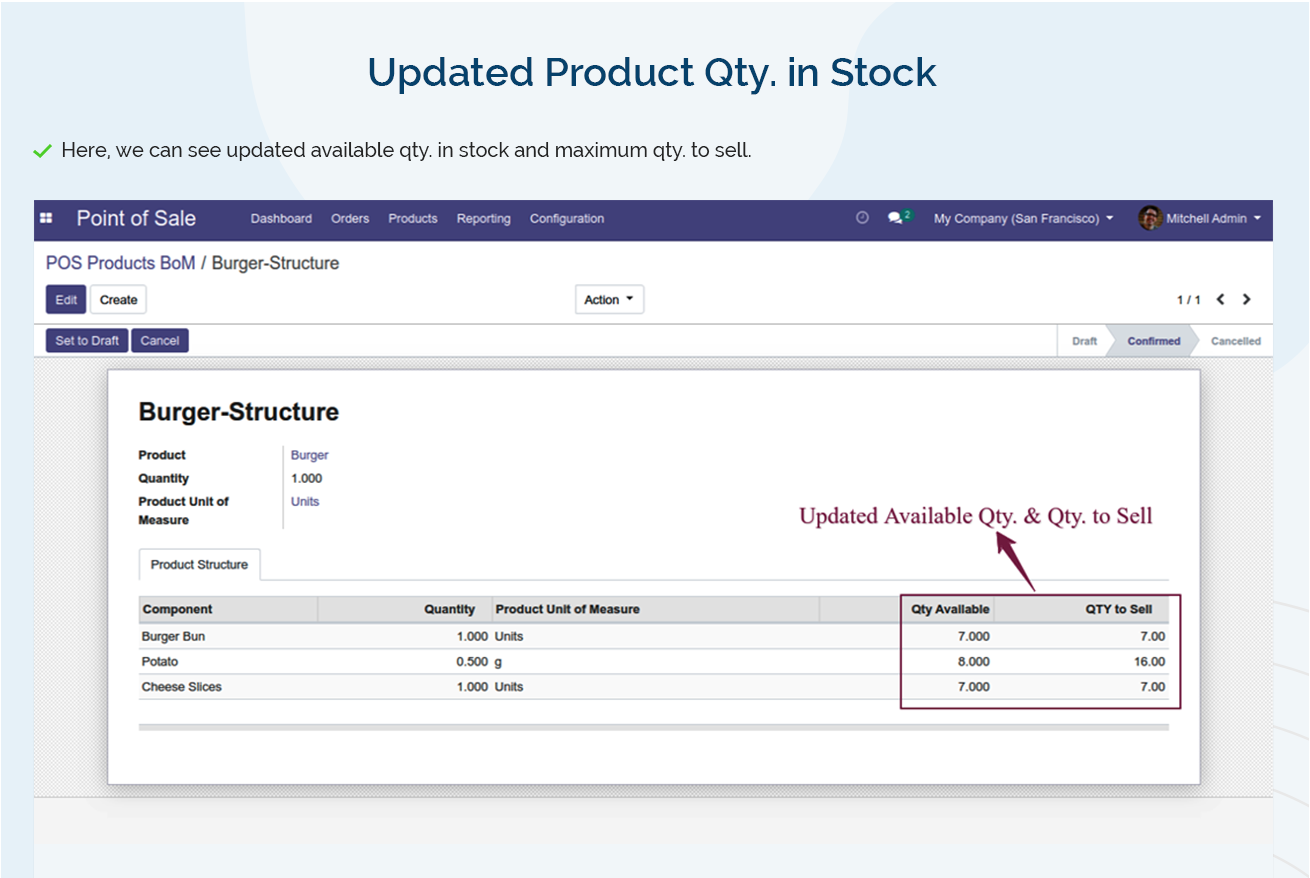Open the Dashboard menu
Image resolution: width=1310 pixels, height=878 pixels.
[281, 218]
